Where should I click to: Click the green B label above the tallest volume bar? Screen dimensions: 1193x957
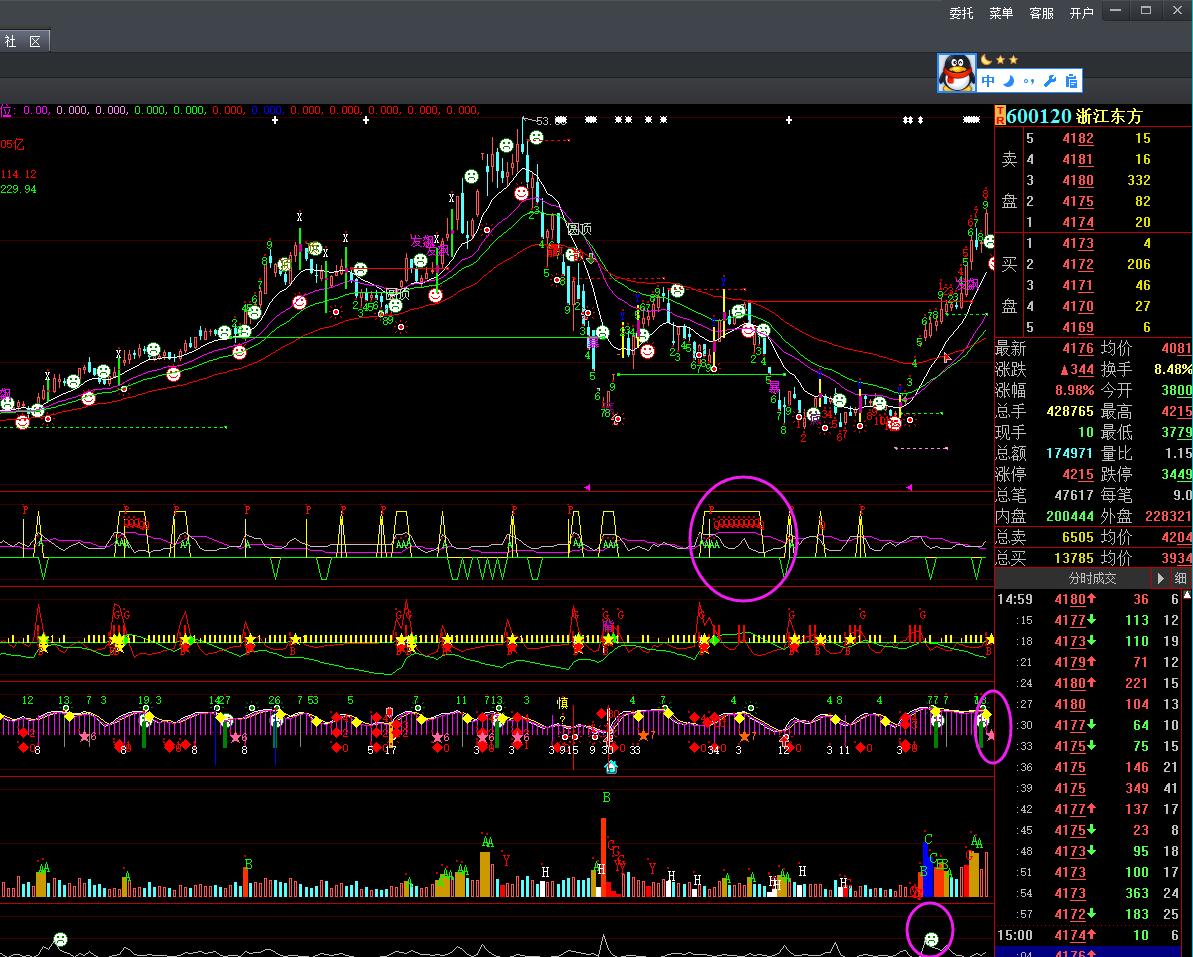point(606,797)
